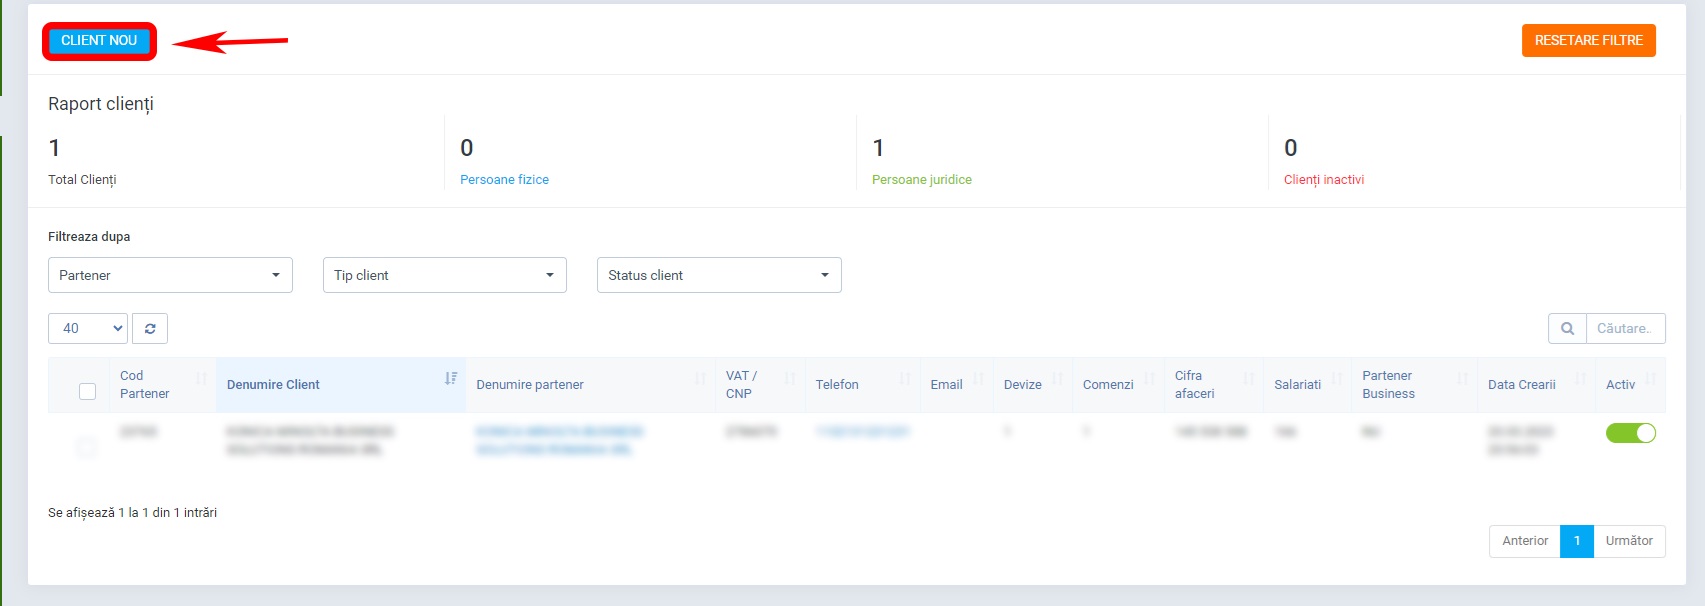1705x606 pixels.
Task: Tick the checkbox of the first client row
Action: (87, 447)
